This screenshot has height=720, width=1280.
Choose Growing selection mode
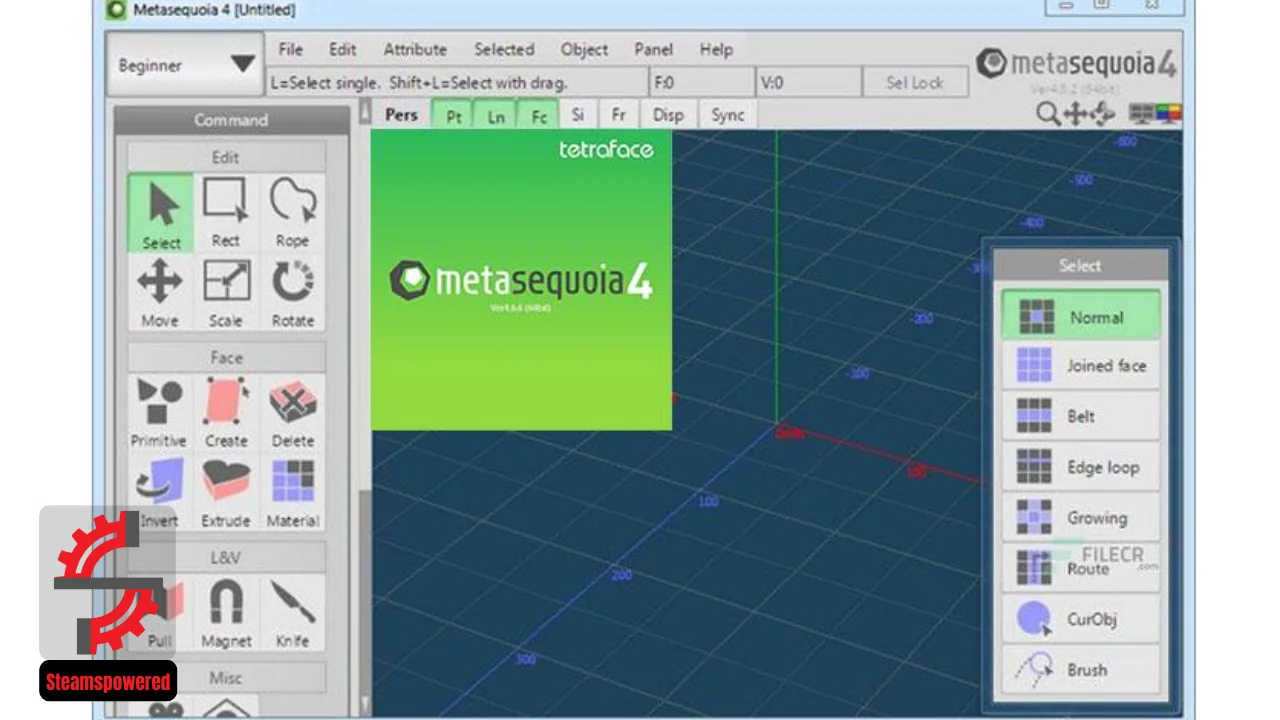(x=1080, y=517)
